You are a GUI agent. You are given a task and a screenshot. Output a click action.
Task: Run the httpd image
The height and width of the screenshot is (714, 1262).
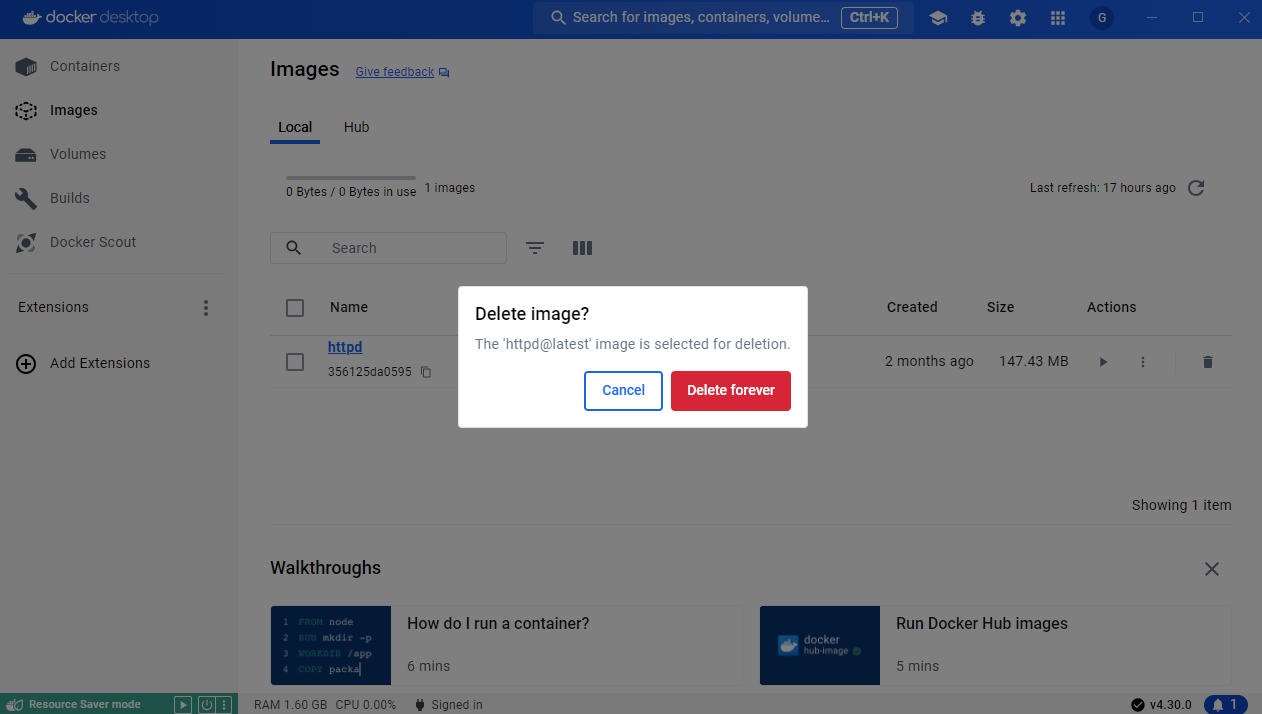point(1103,362)
